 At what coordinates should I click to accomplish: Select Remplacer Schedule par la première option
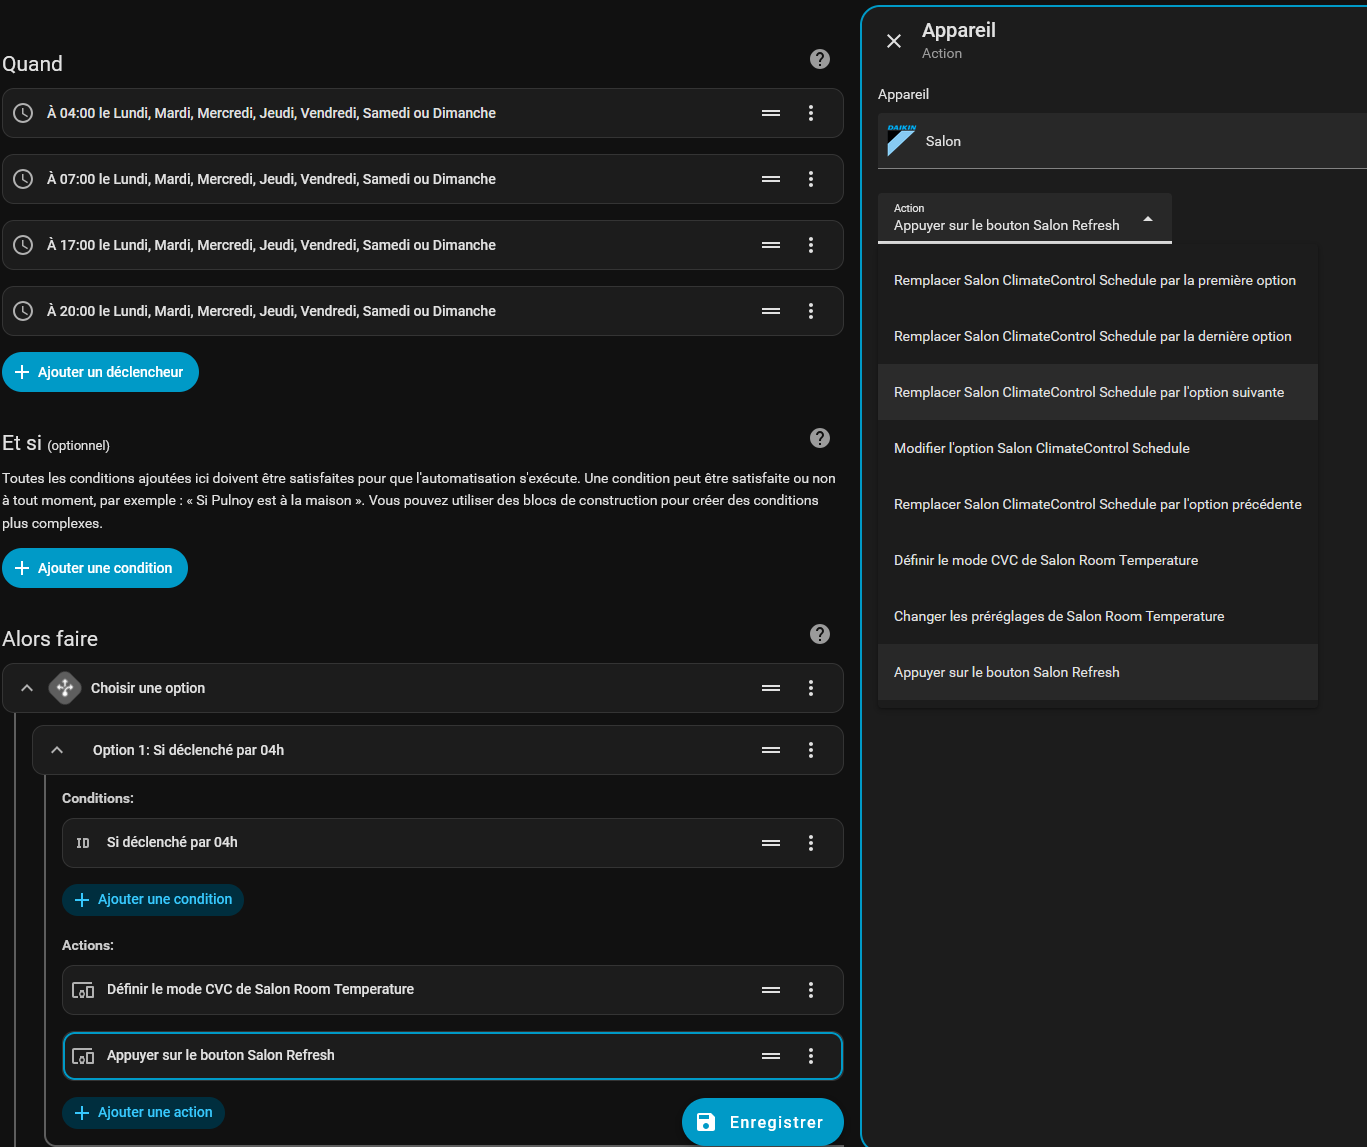pos(1095,280)
